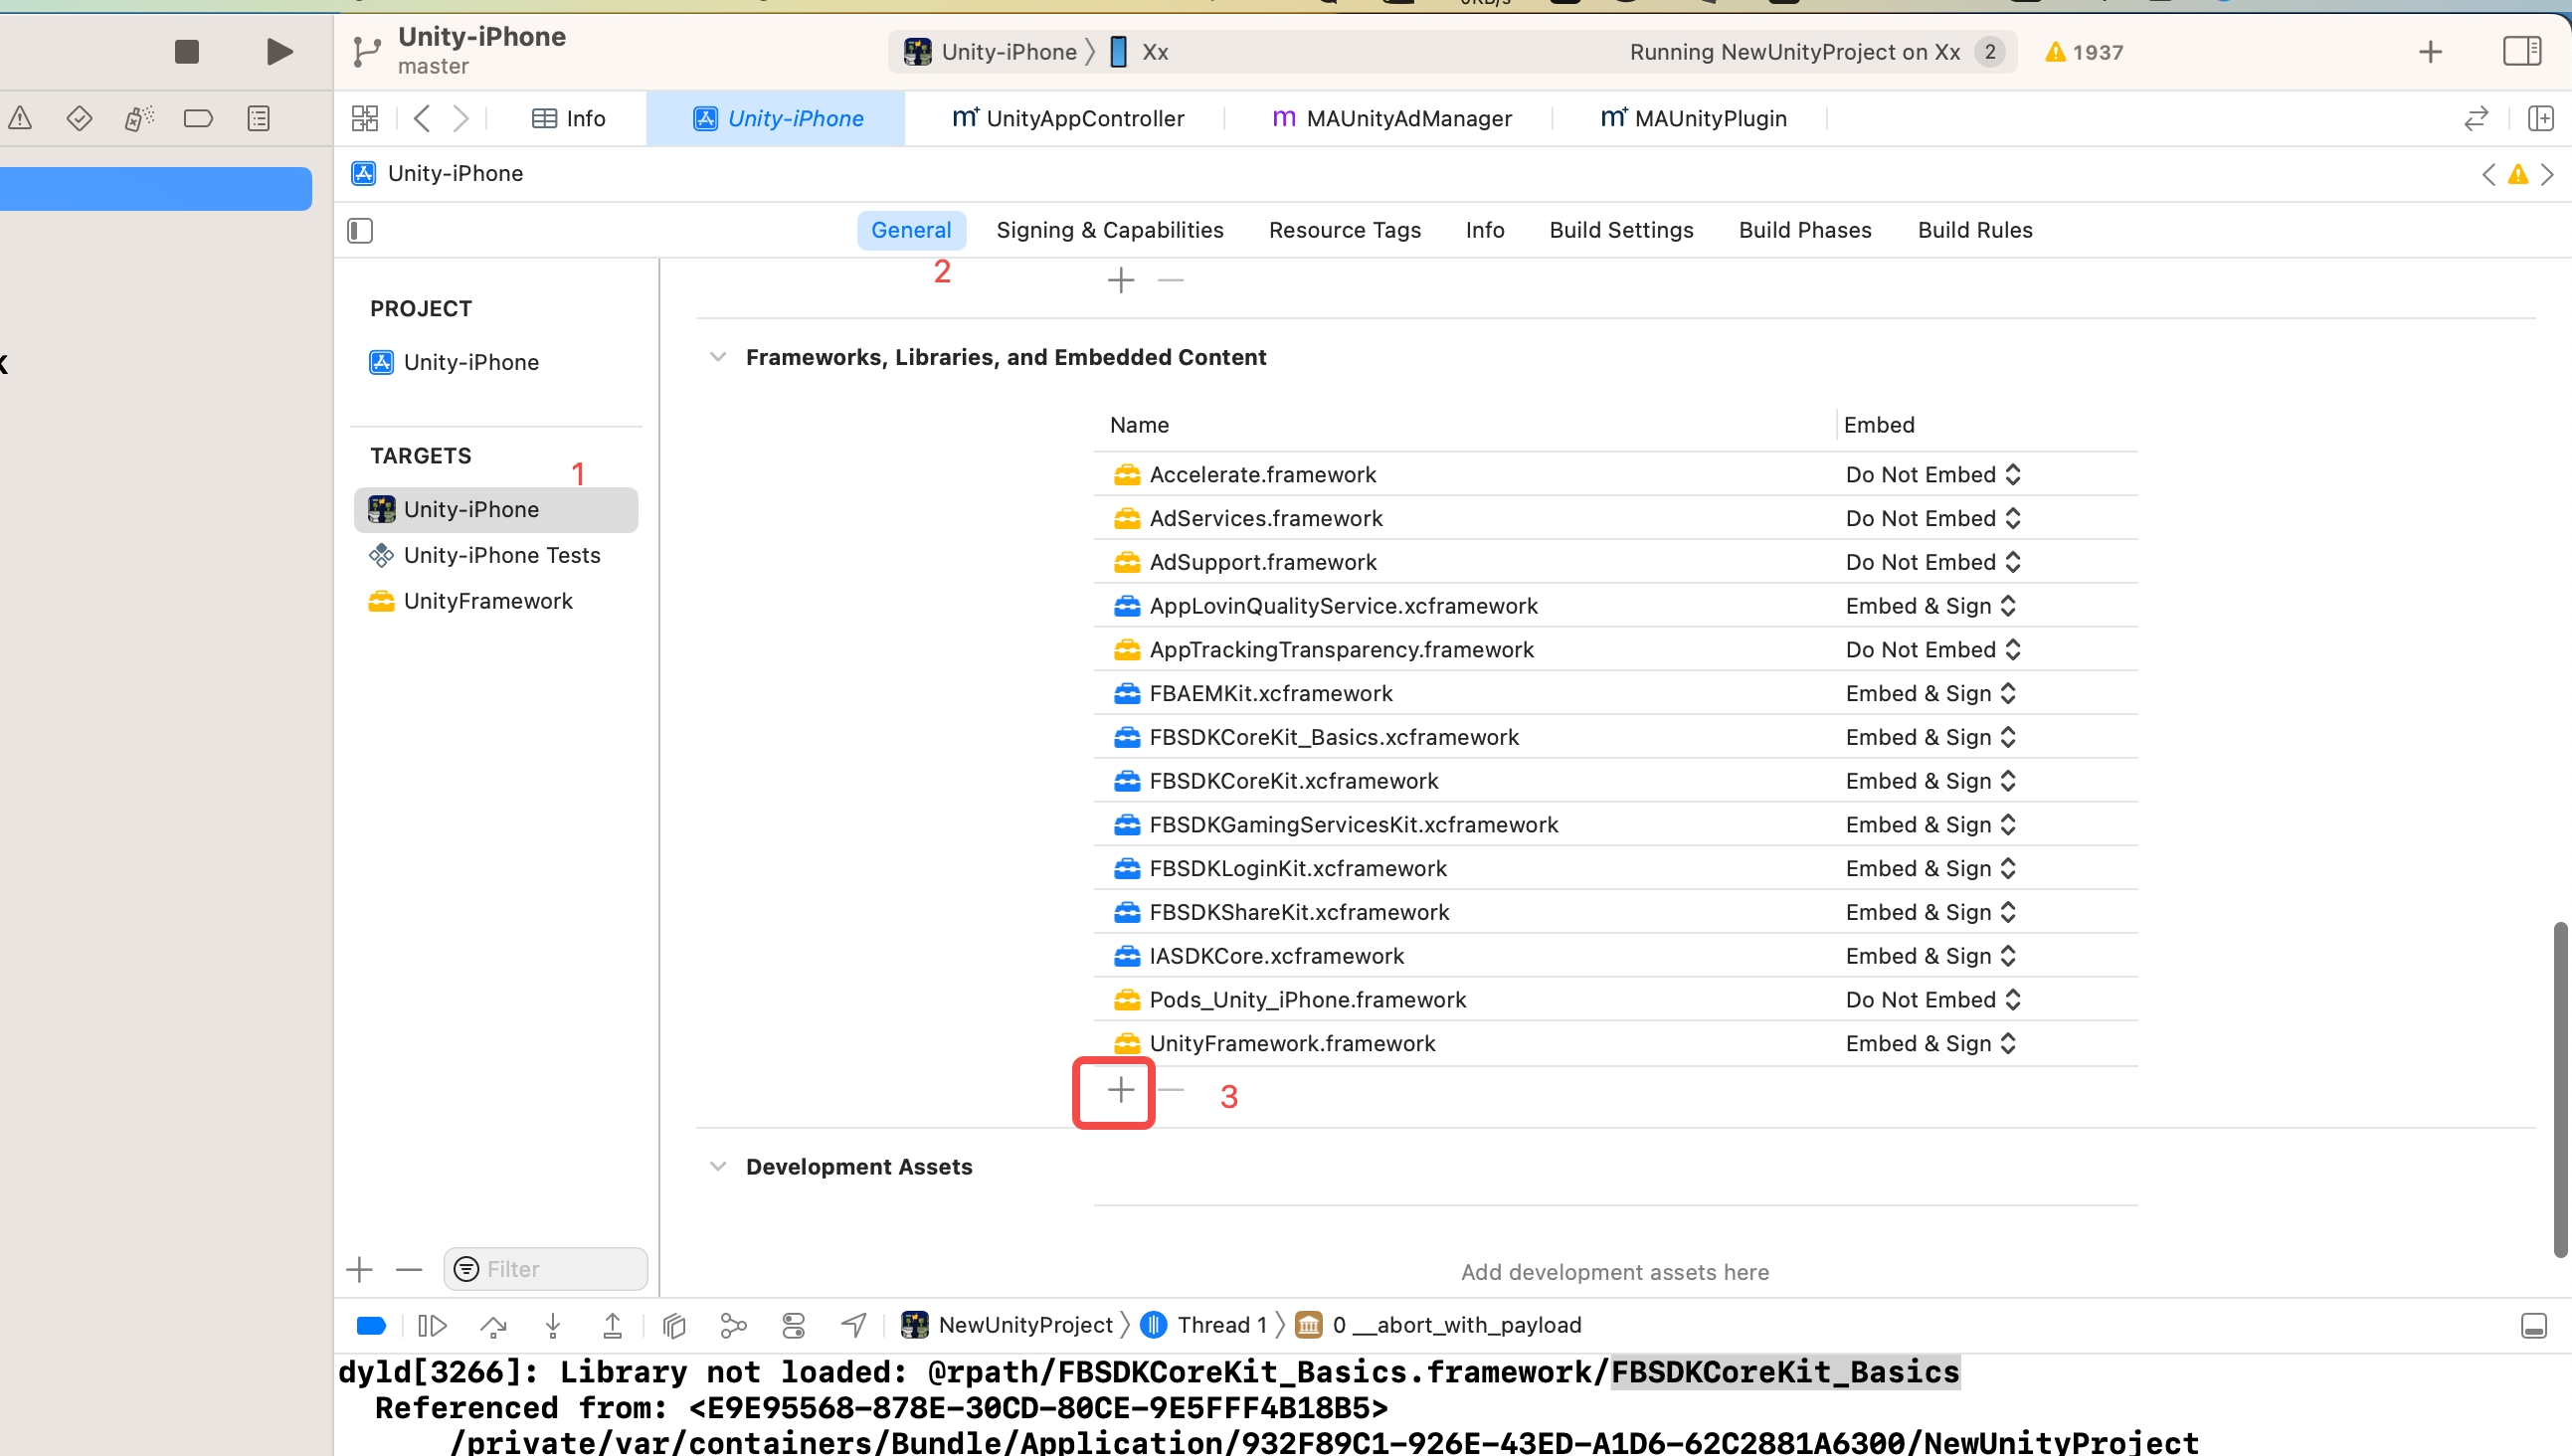Image resolution: width=2572 pixels, height=1456 pixels.
Task: Click the editor options swap arrows icon
Action: click(2475, 118)
